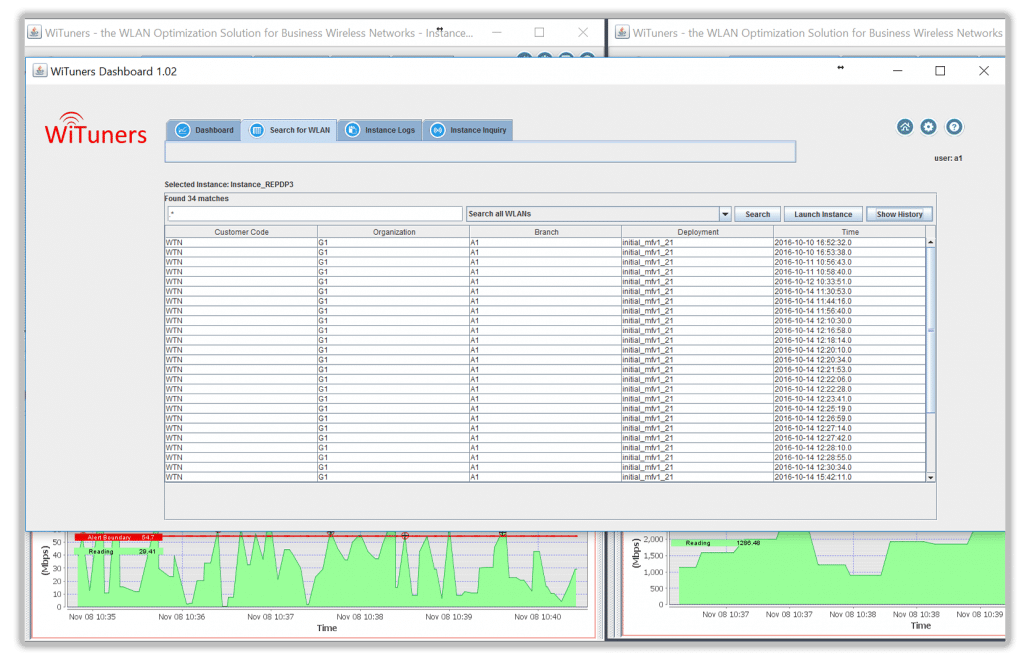Select the row timed 2016-10-11 10:58:40.0
1030x660 pixels.
pos(545,272)
